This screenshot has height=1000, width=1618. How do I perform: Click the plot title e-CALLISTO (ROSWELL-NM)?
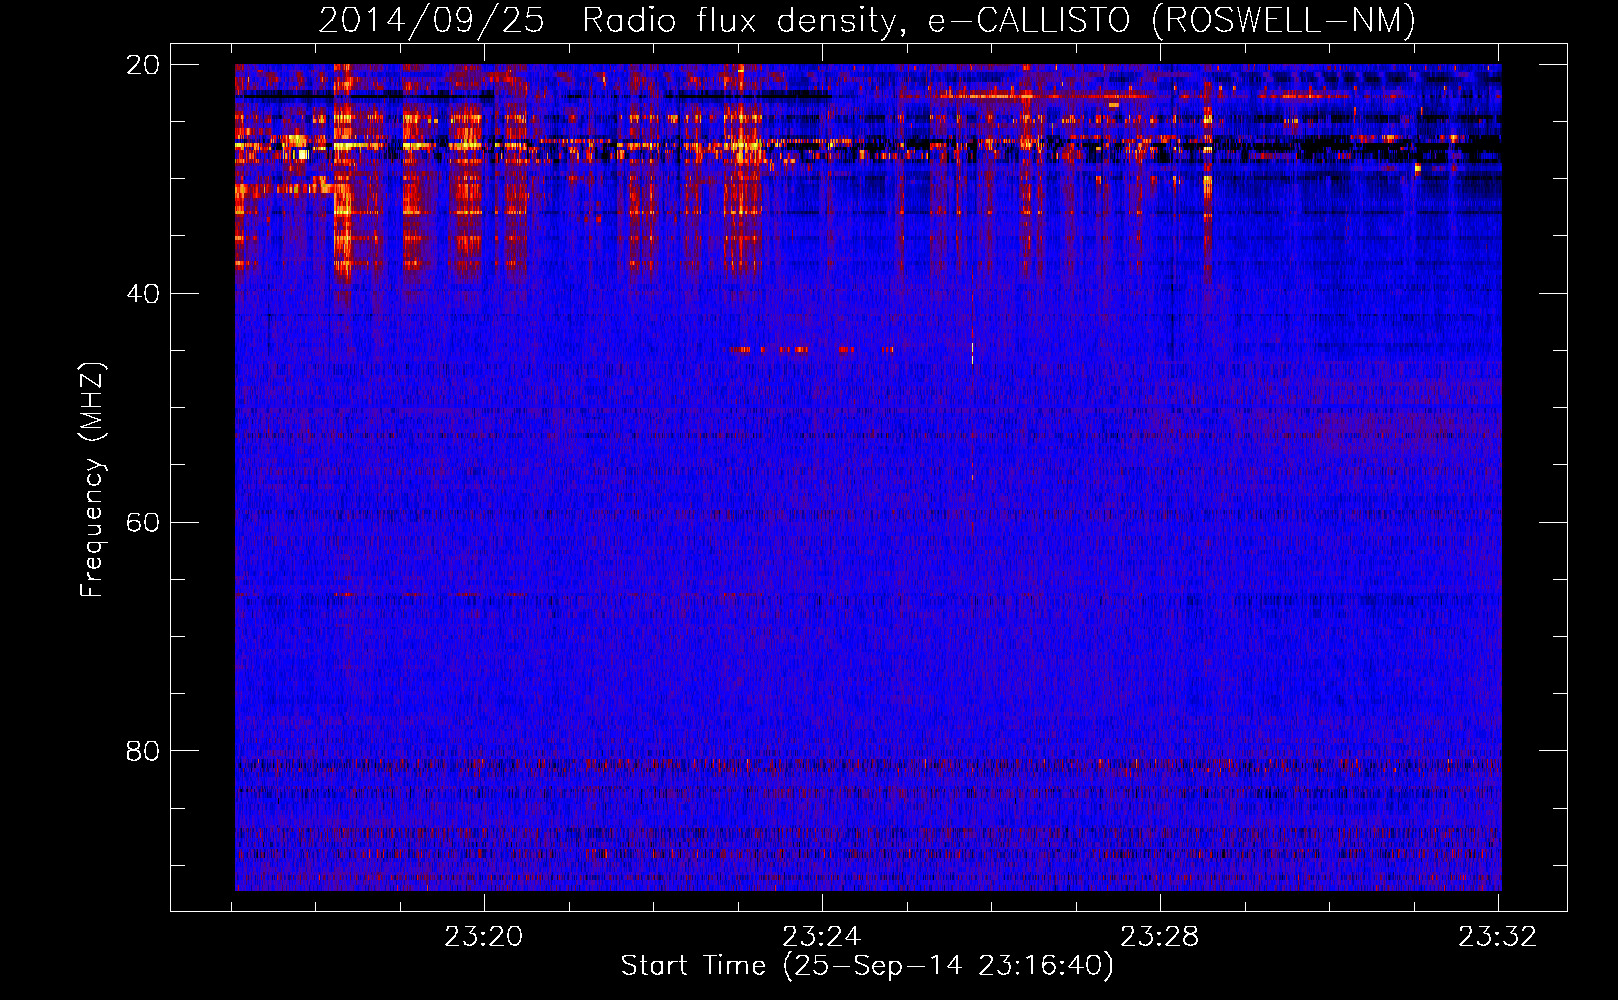1171,20
